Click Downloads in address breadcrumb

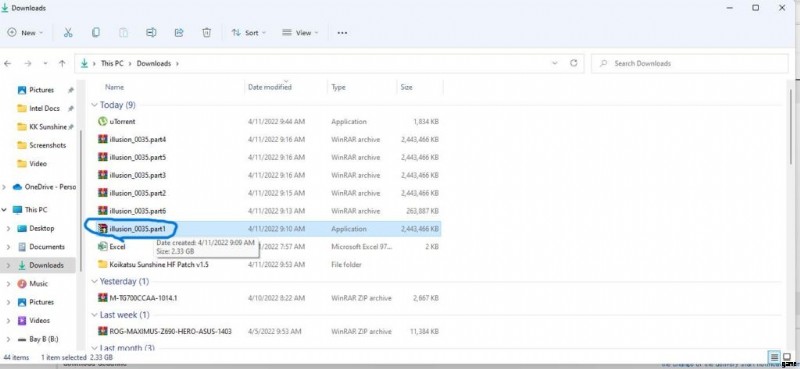coord(154,63)
